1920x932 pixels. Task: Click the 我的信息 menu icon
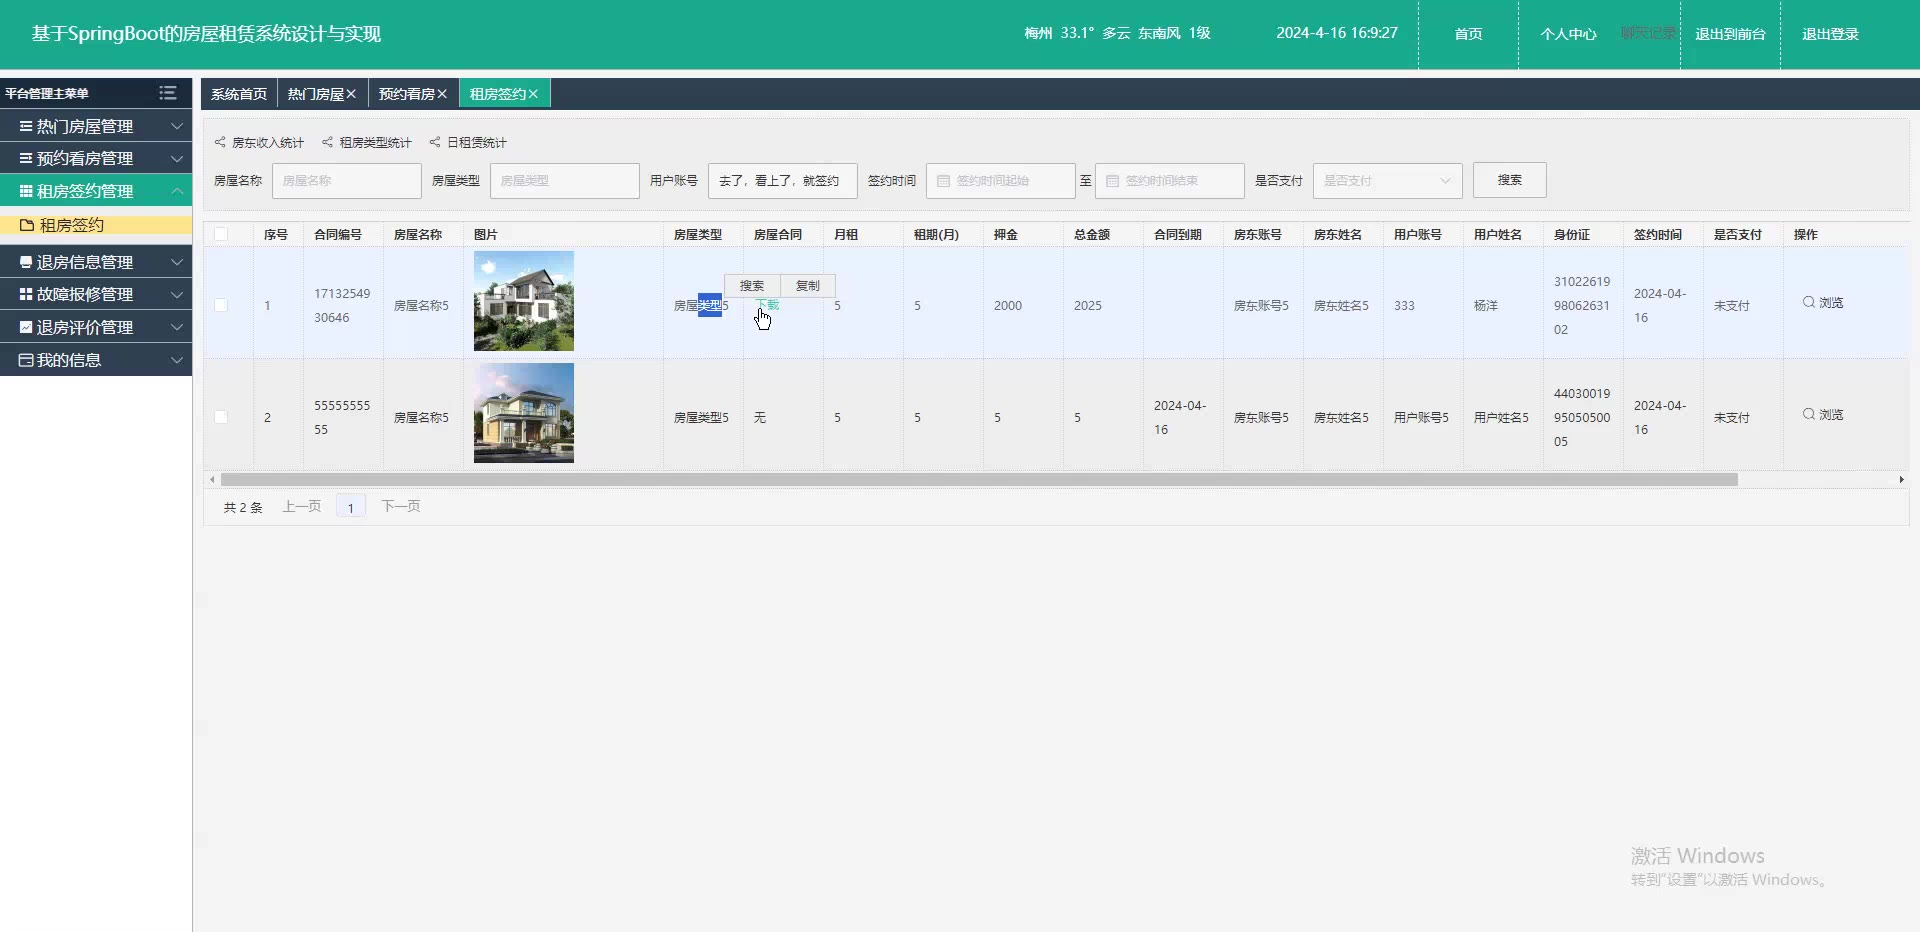(x=26, y=360)
